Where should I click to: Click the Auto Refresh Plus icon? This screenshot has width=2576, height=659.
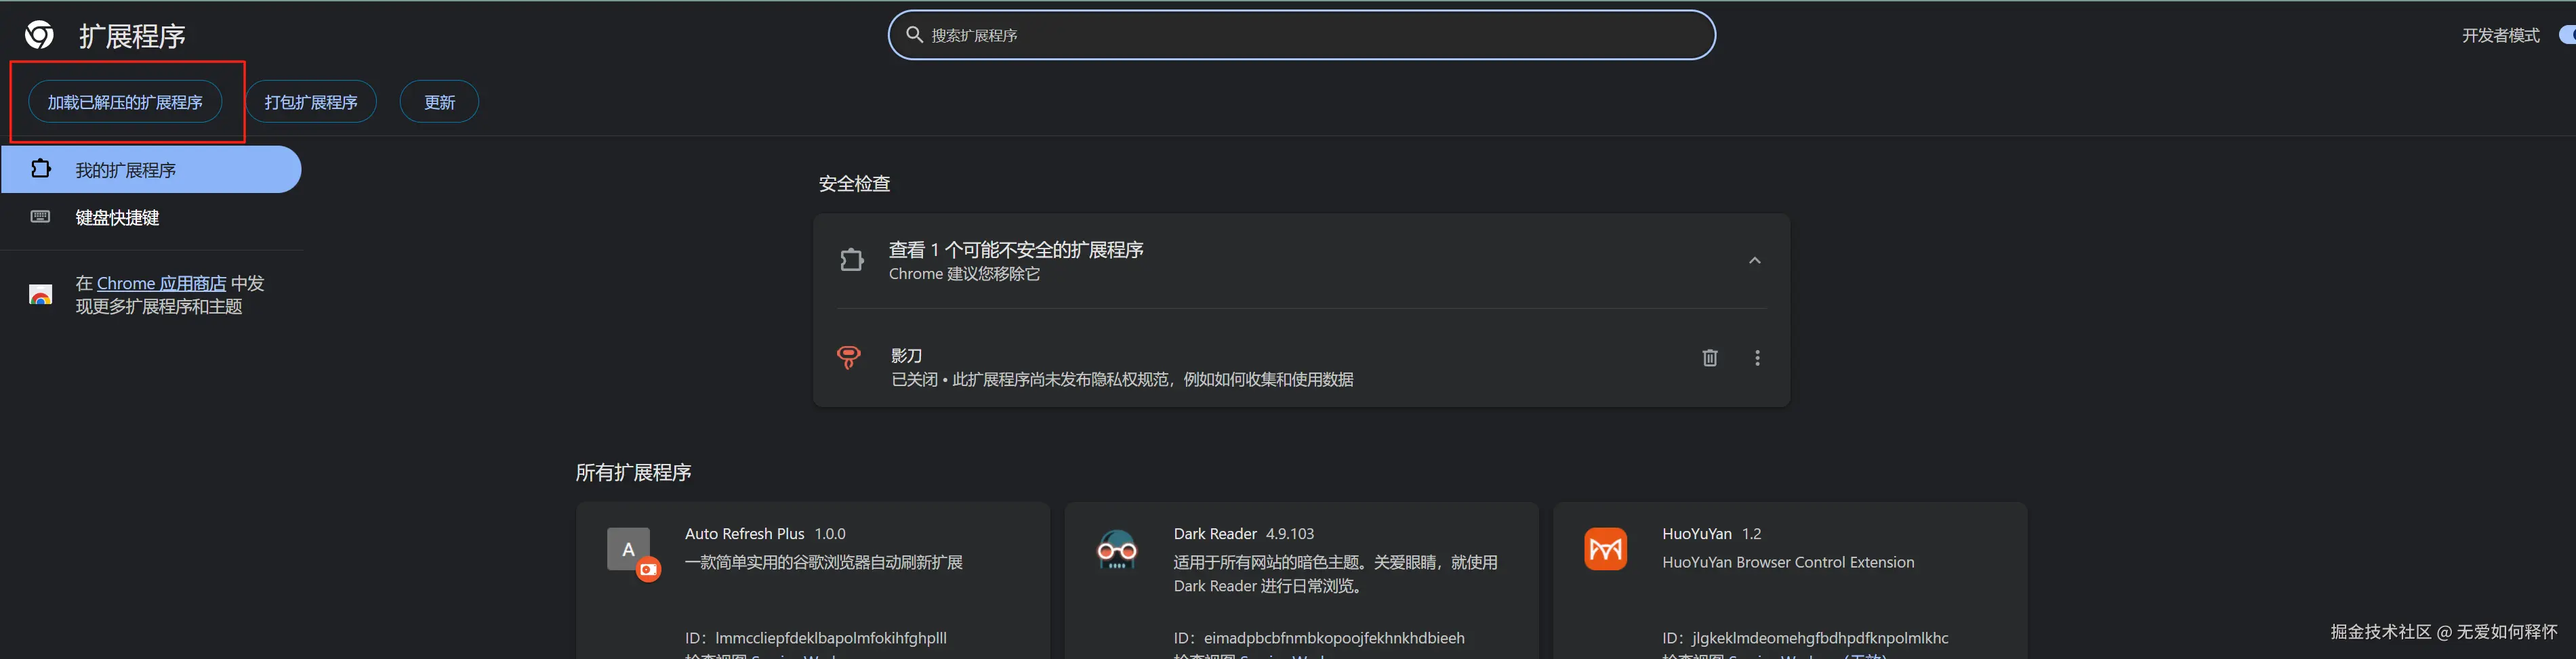click(x=633, y=553)
